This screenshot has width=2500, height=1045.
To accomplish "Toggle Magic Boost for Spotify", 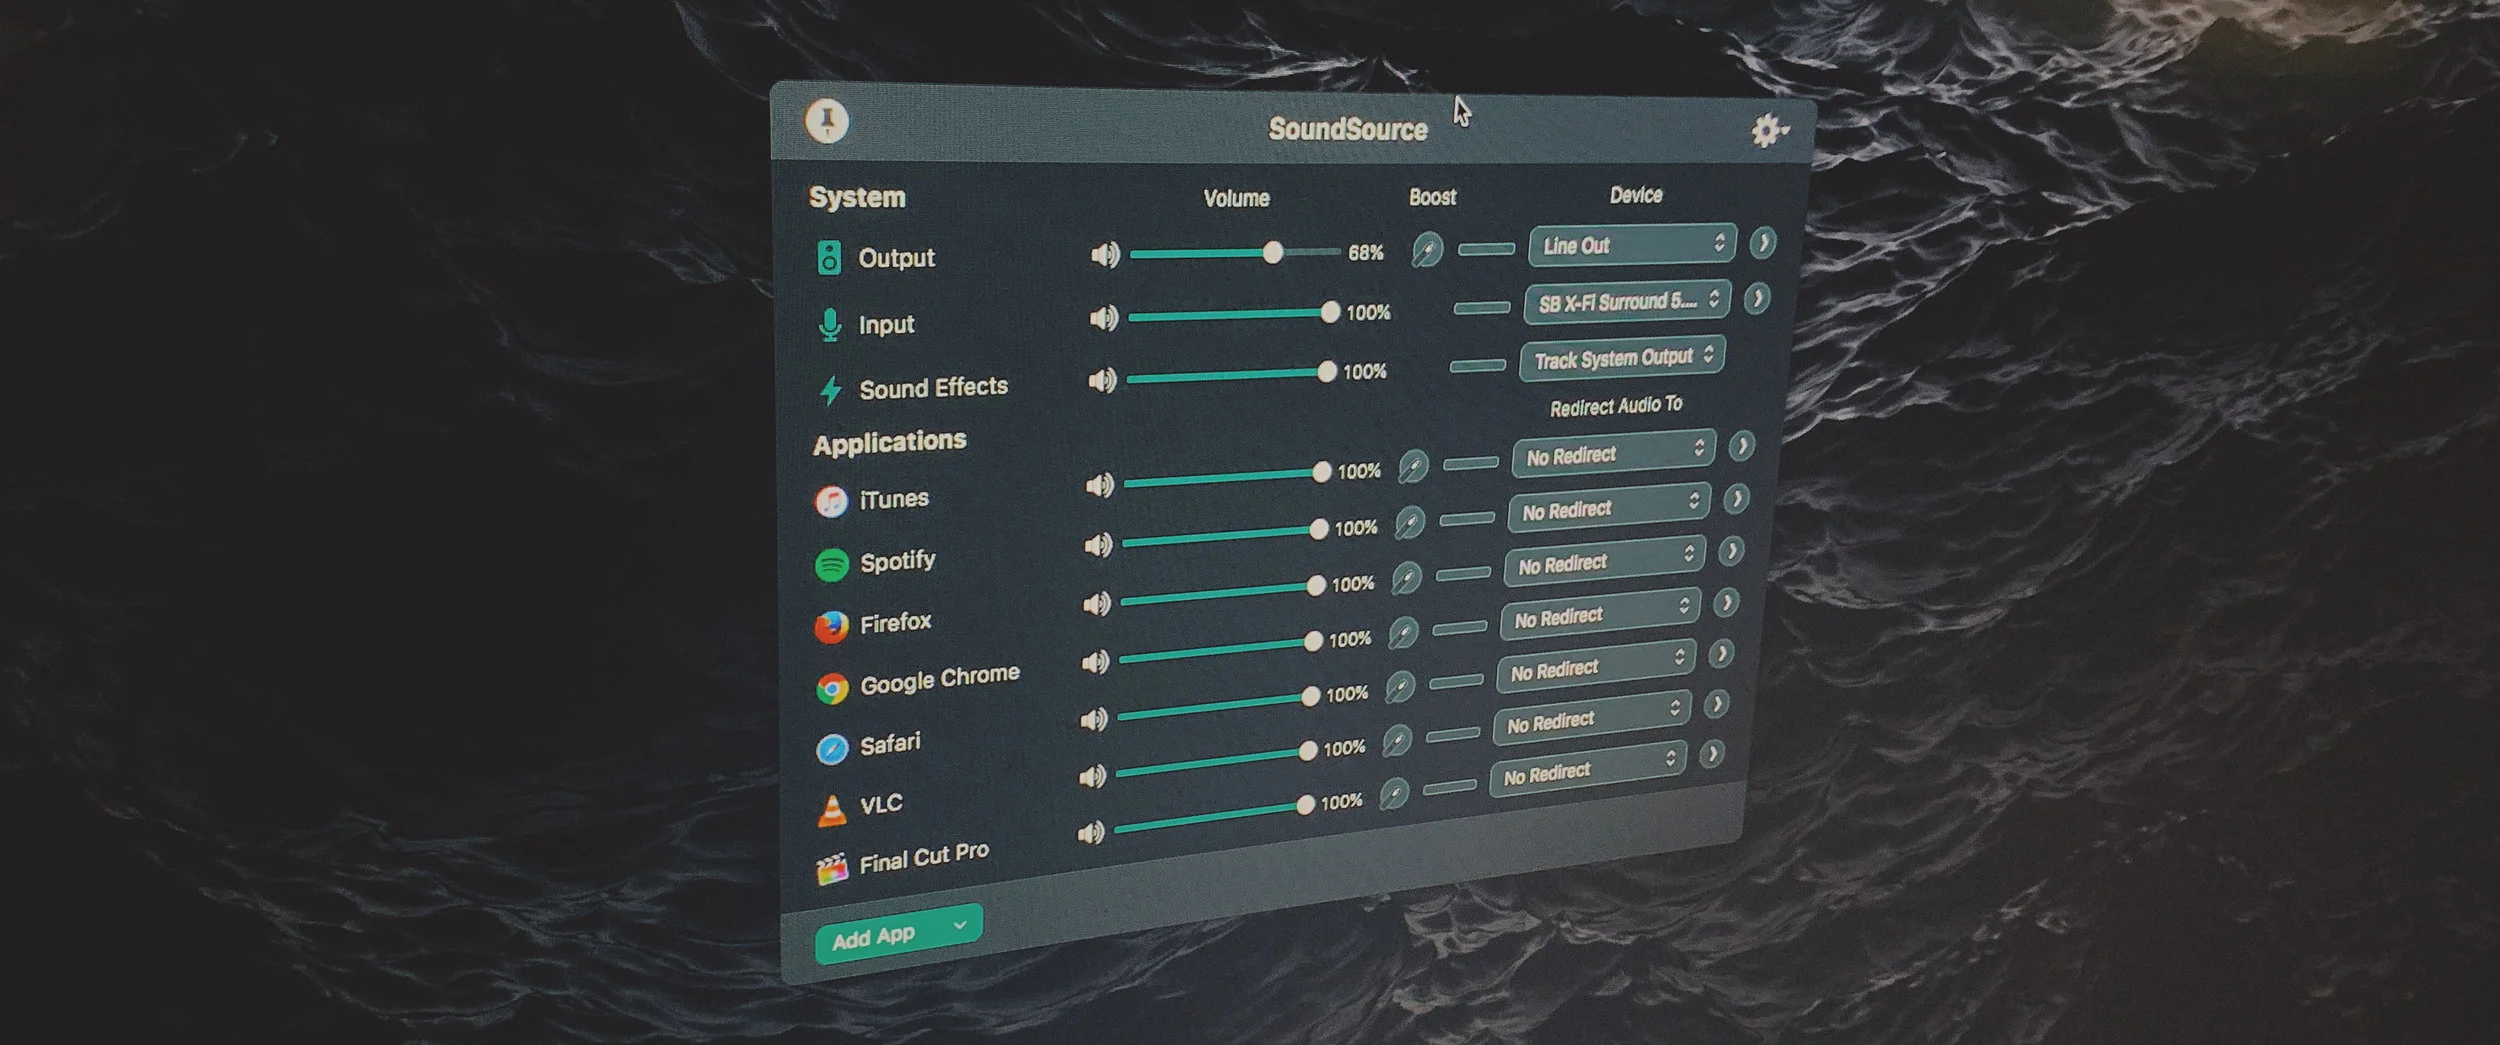I will coord(1410,522).
